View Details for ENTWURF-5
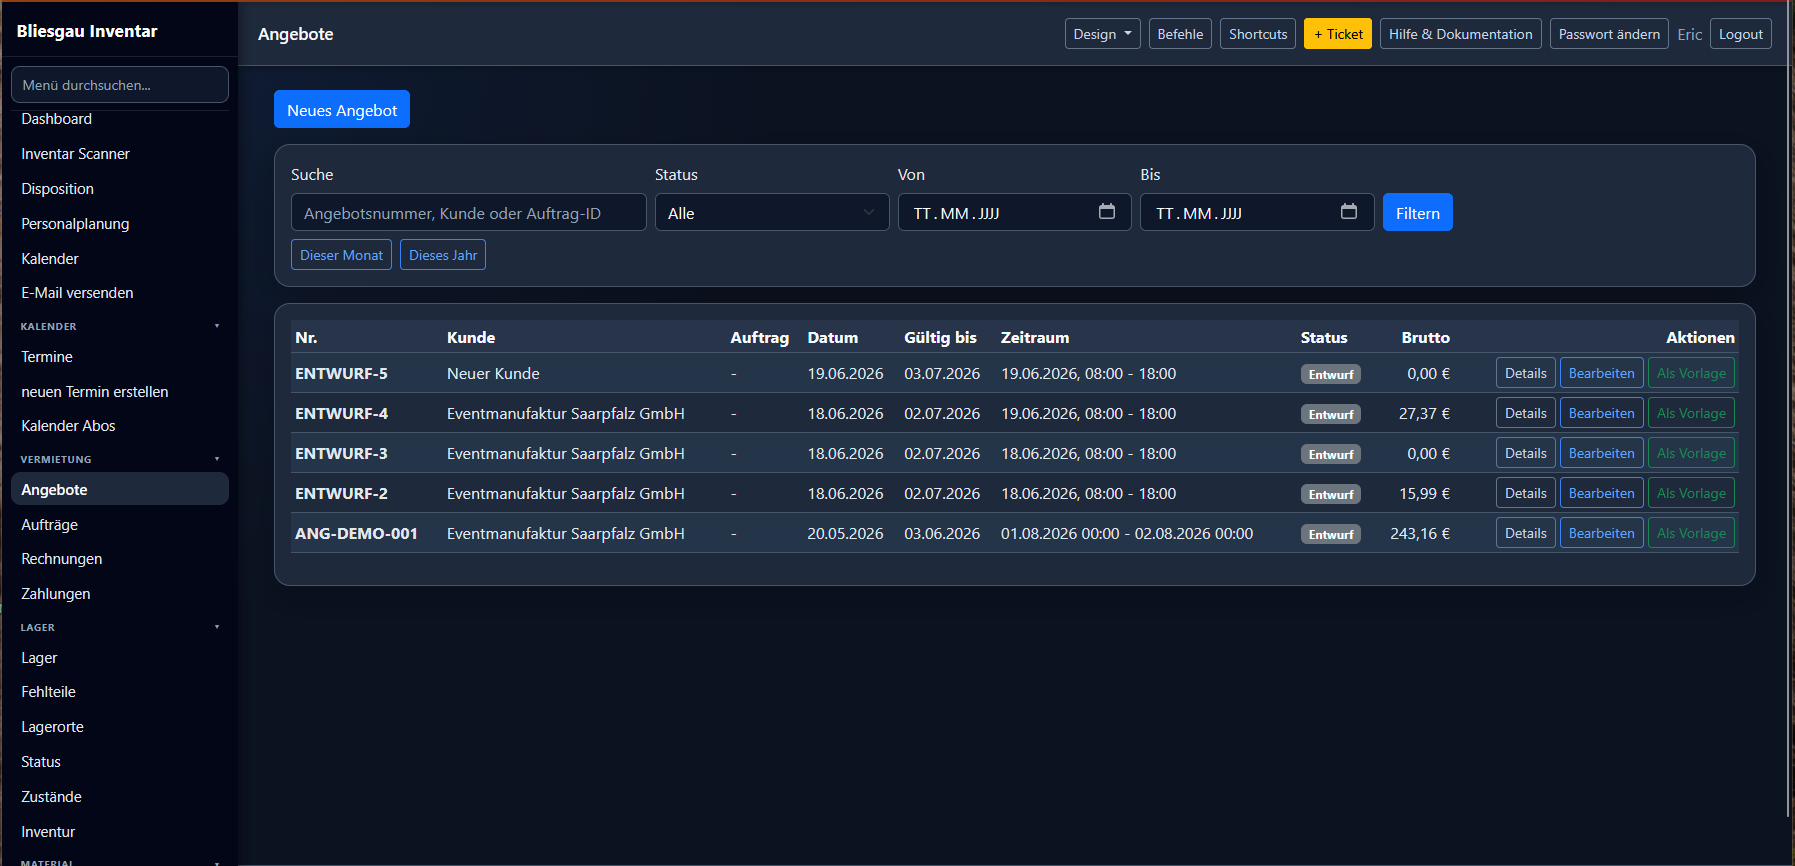 (1526, 373)
